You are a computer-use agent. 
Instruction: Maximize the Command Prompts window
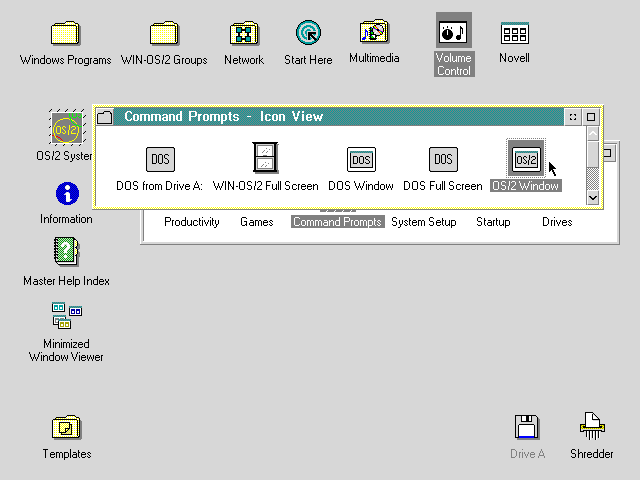(591, 117)
